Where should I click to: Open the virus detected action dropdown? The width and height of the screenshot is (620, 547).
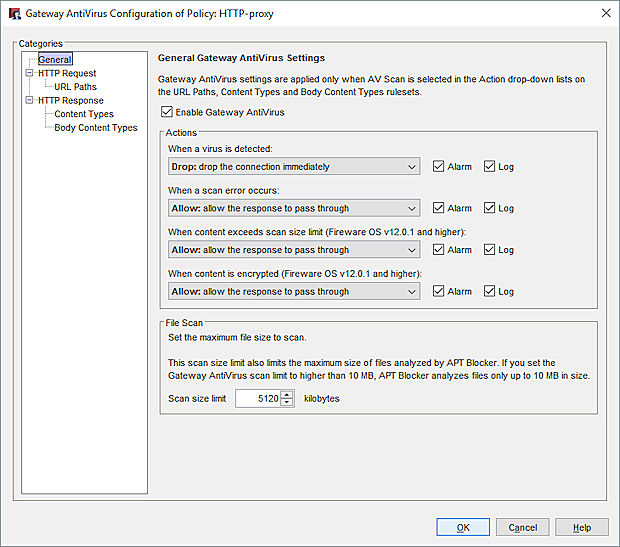click(293, 167)
